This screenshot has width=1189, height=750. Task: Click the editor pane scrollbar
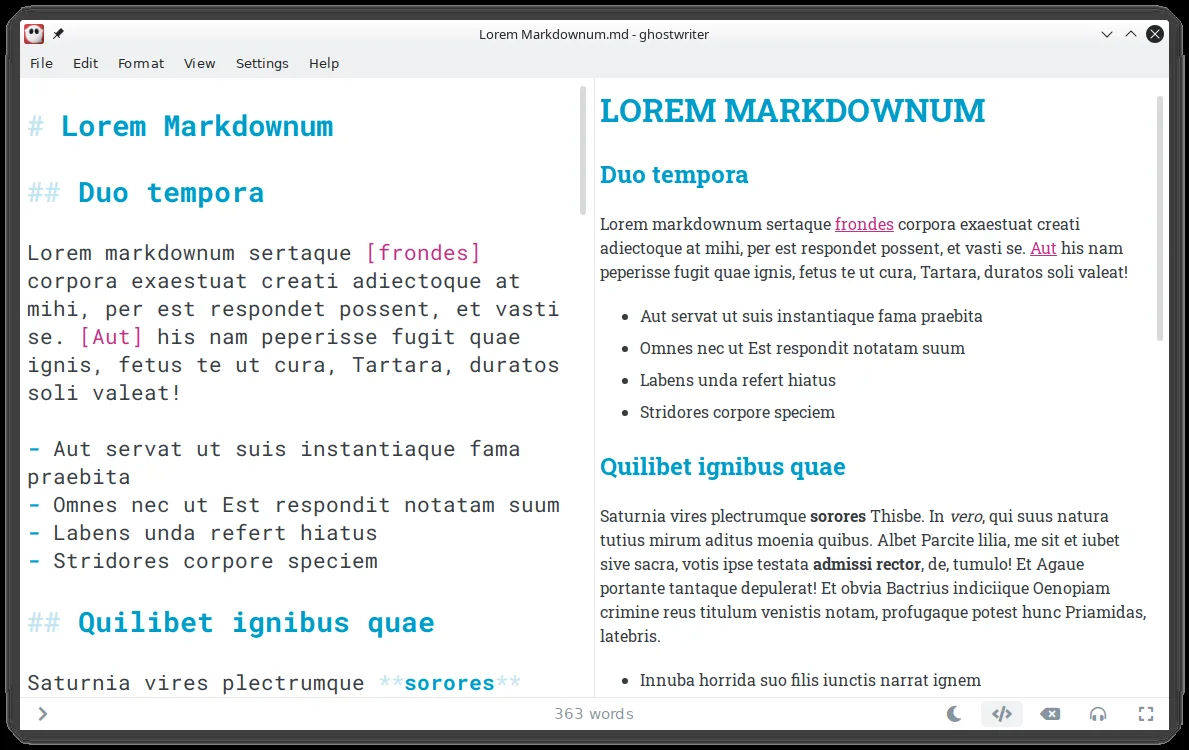pyautogui.click(x=582, y=150)
